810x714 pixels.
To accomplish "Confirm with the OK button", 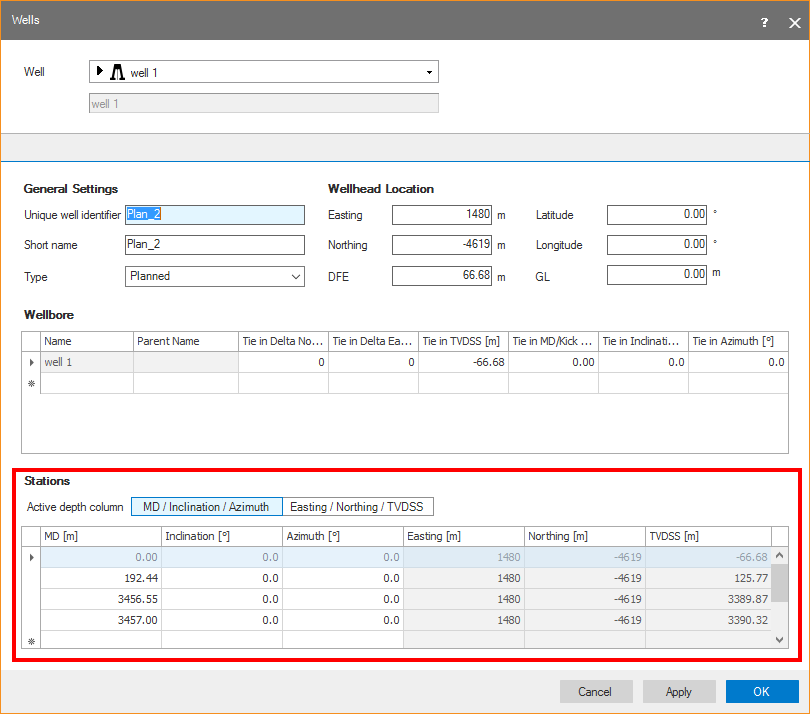I will [x=762, y=692].
